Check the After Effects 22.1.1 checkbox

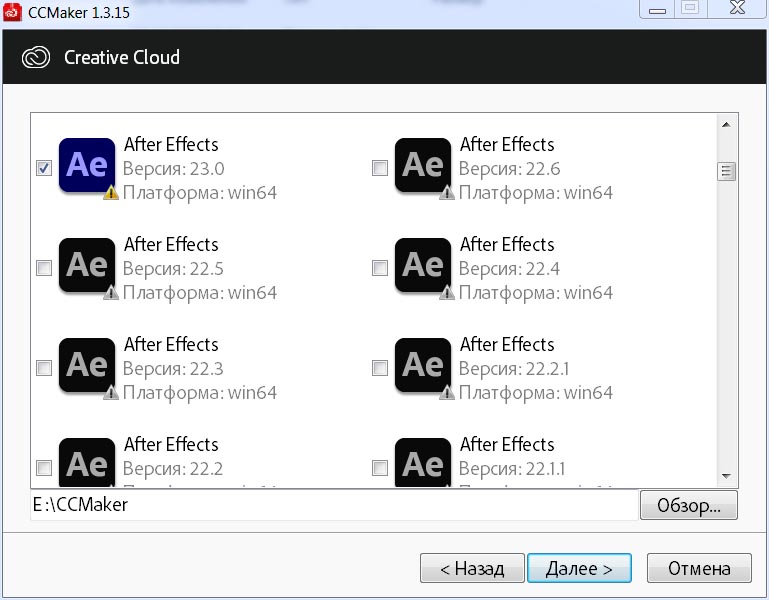pyautogui.click(x=380, y=468)
